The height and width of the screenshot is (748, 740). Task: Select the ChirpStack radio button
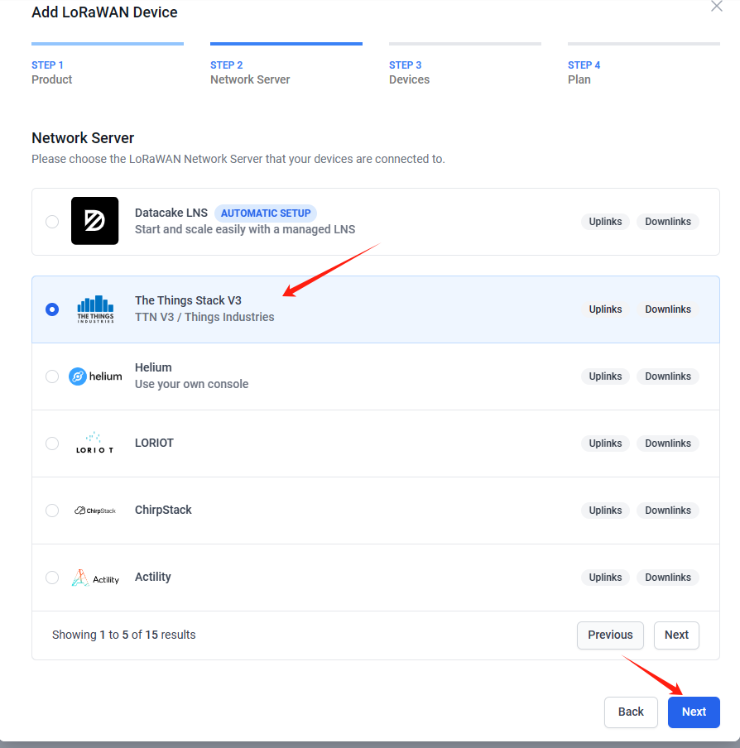click(x=52, y=510)
